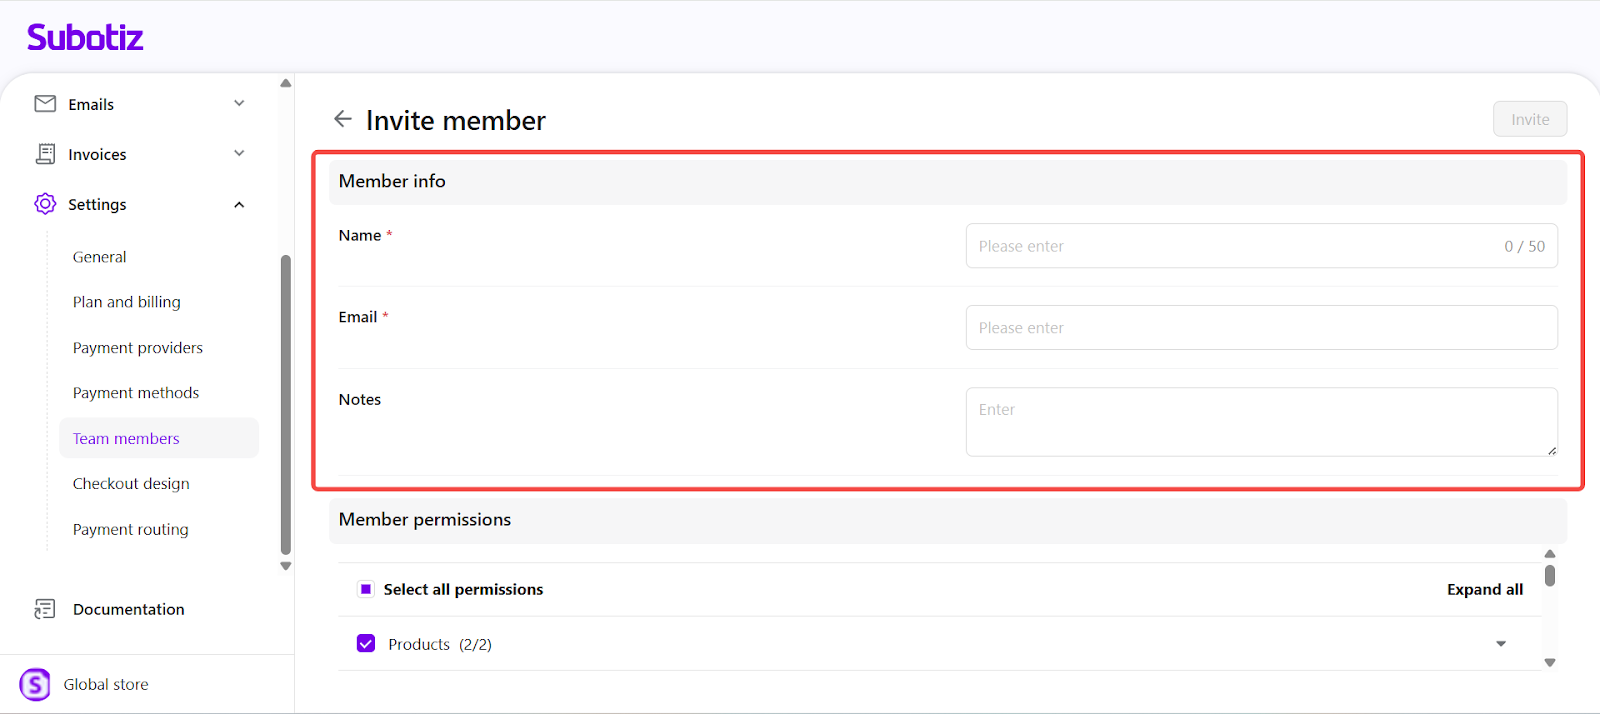
Task: Open the Payment providers page
Action: tap(138, 348)
